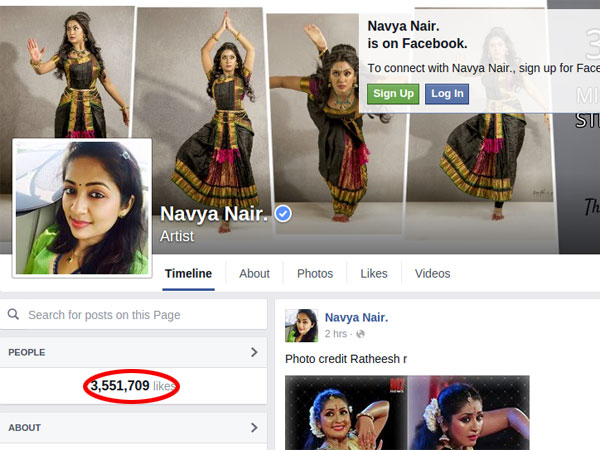Expand the ABOUT section arrow

[254, 427]
